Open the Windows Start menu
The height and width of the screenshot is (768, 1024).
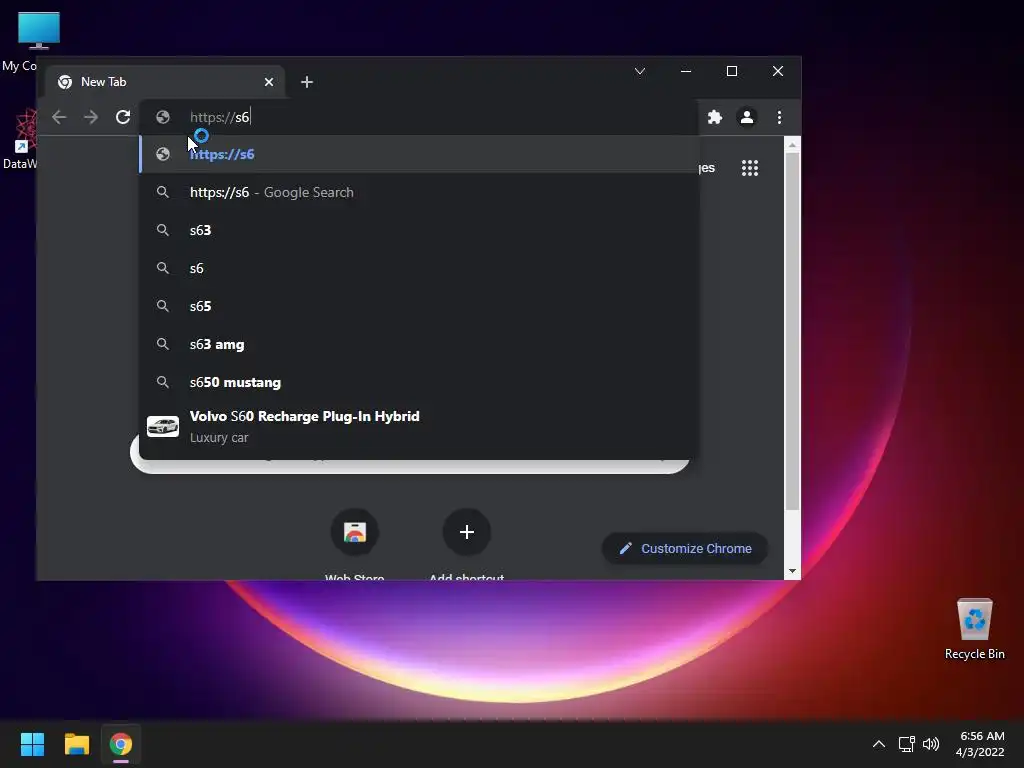click(x=32, y=744)
